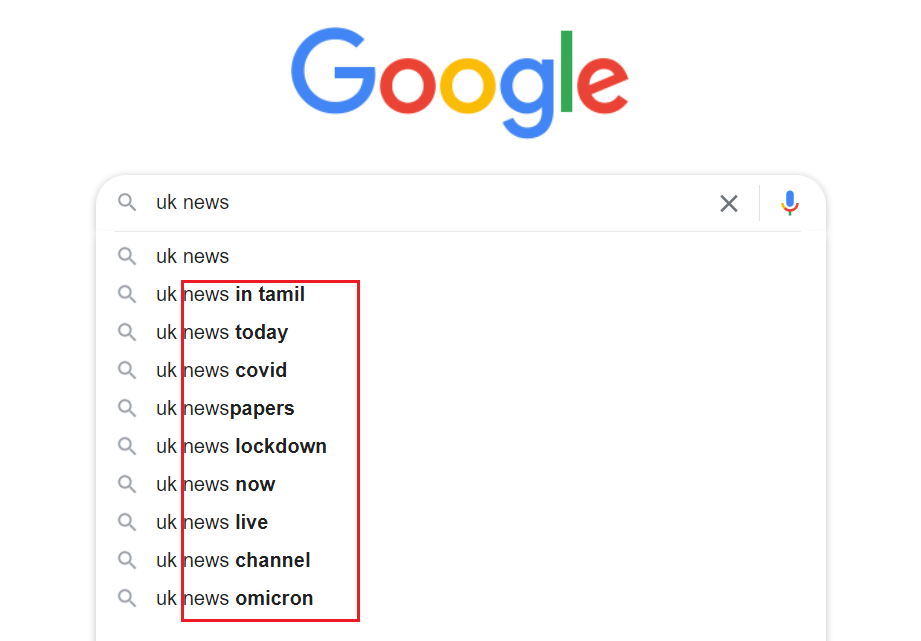This screenshot has width=921, height=641.
Task: Select 'uk news lockdown' suggestion
Action: pos(241,447)
